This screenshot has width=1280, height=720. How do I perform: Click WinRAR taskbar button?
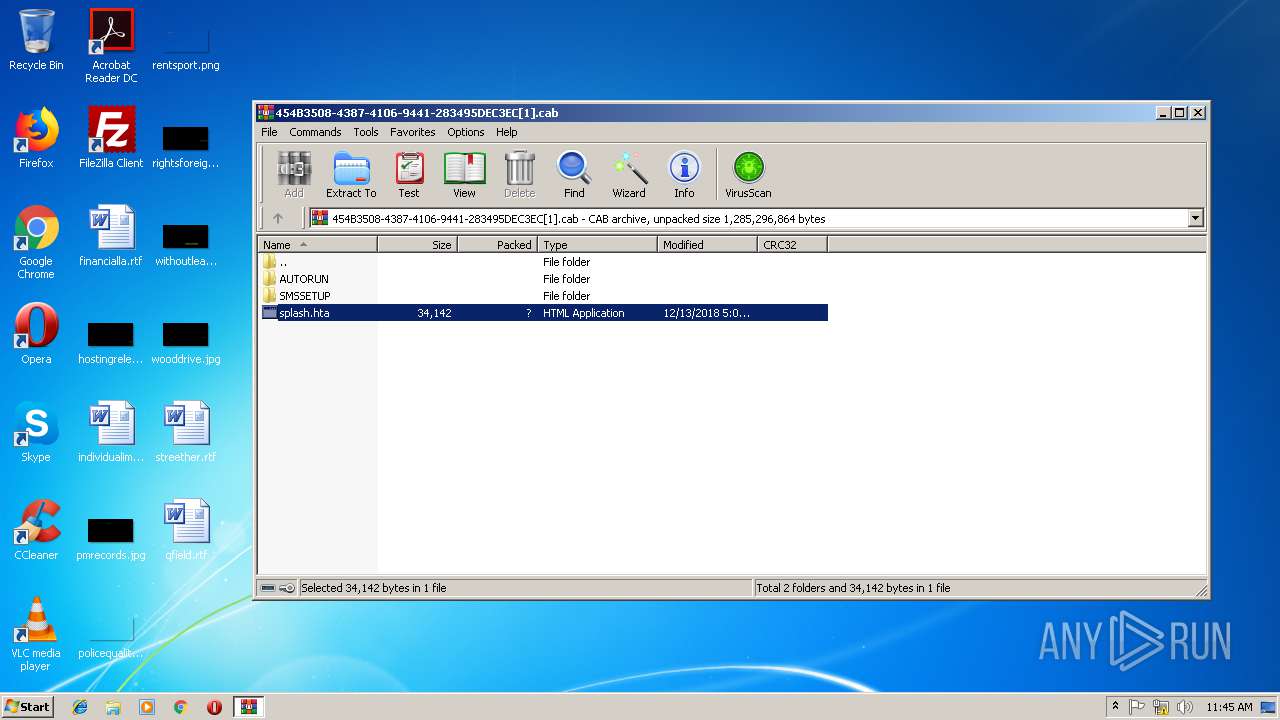(248, 707)
